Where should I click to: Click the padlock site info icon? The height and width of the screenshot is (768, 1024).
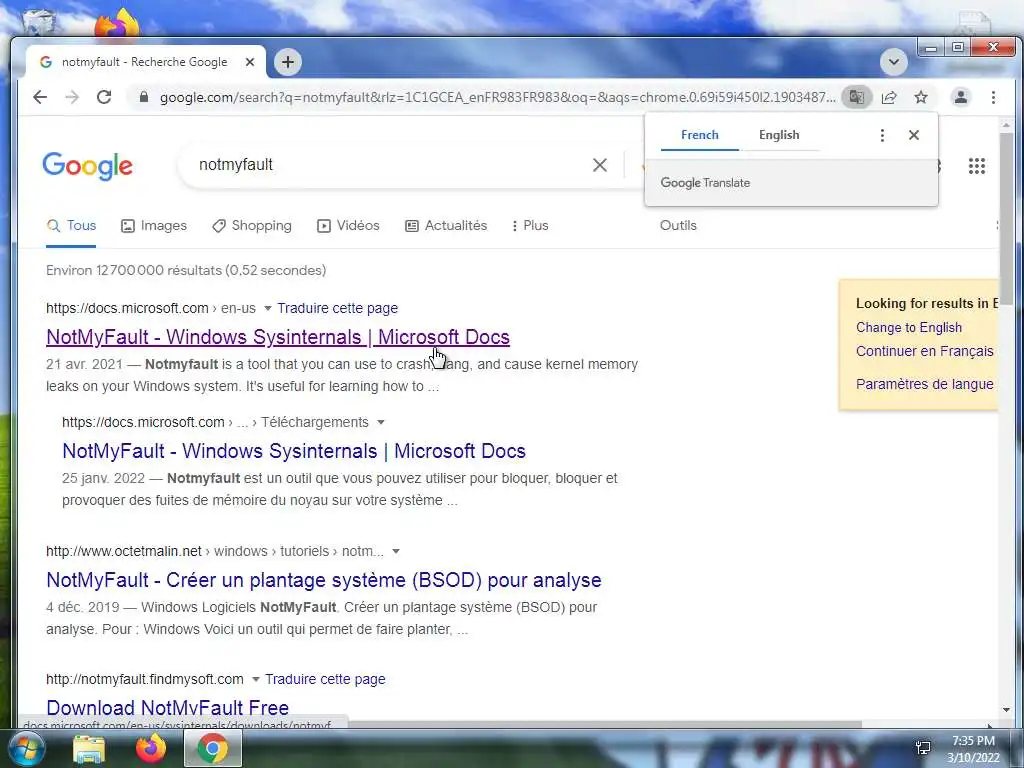144,97
